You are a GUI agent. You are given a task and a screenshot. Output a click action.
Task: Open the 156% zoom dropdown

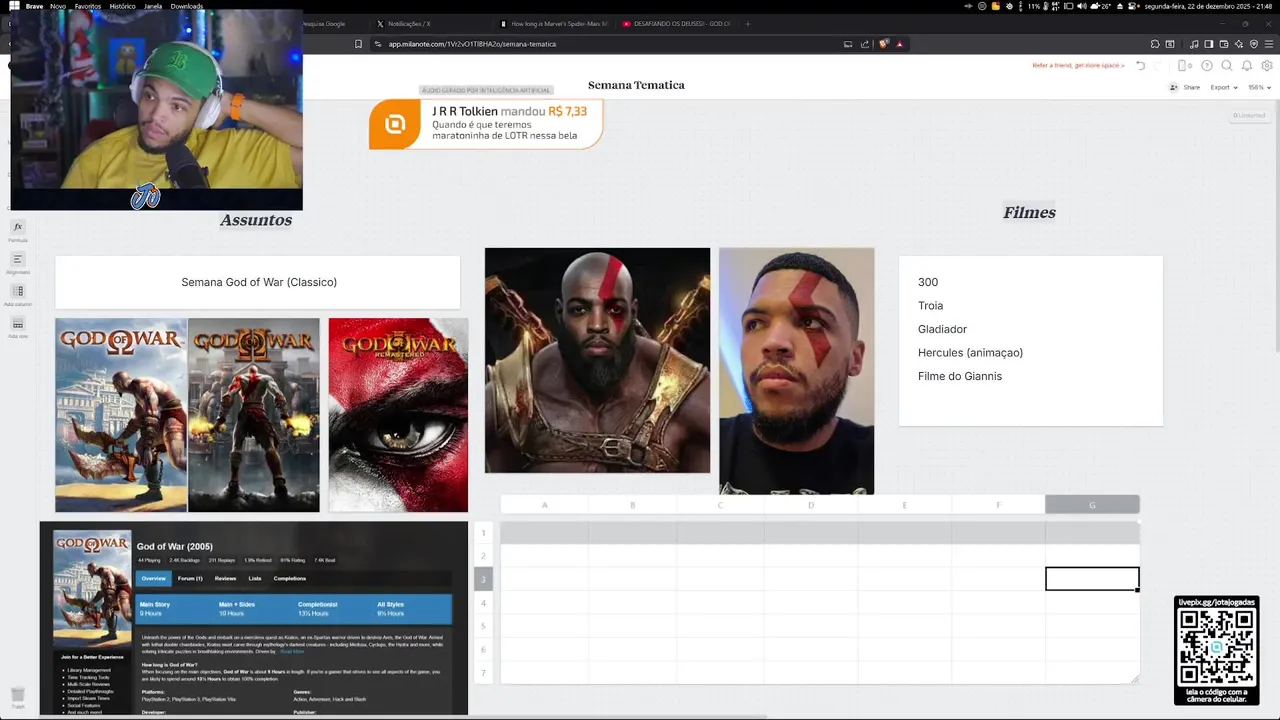click(1260, 87)
